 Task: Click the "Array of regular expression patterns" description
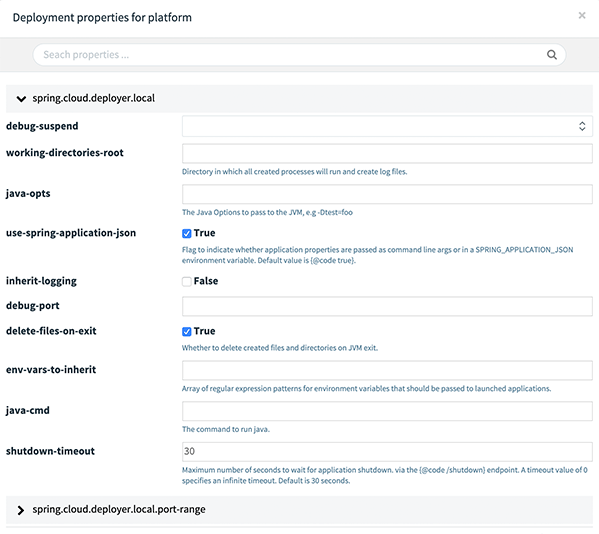[366, 389]
